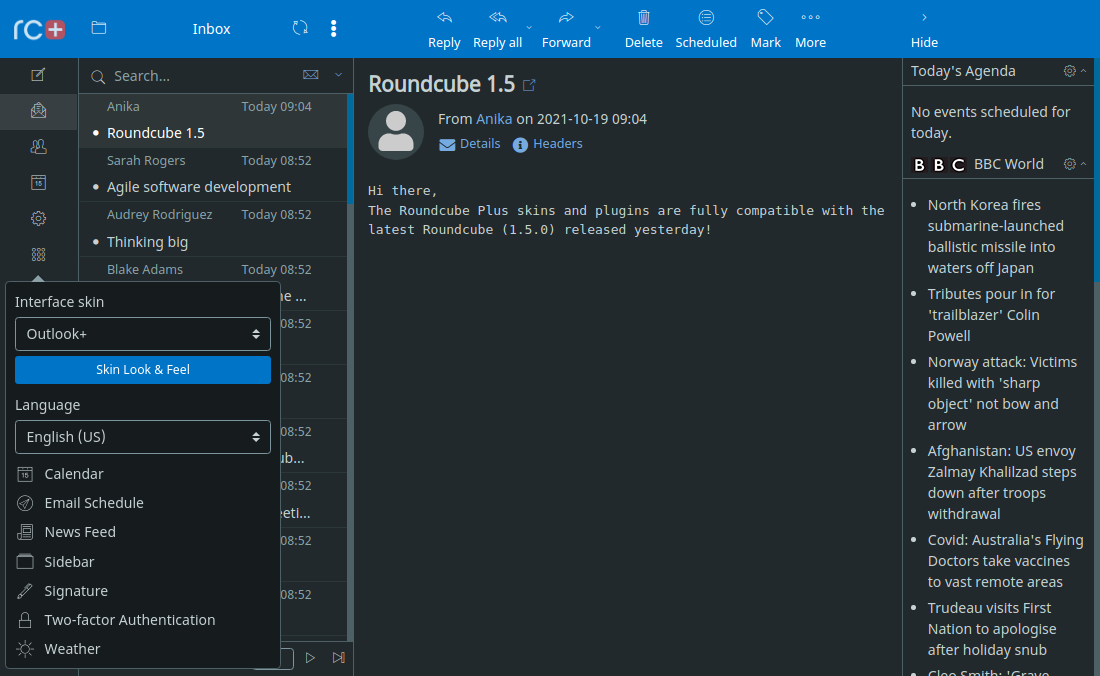Click the Compose icon in the left bar
Viewport: 1100px width, 676px height.
point(39,75)
